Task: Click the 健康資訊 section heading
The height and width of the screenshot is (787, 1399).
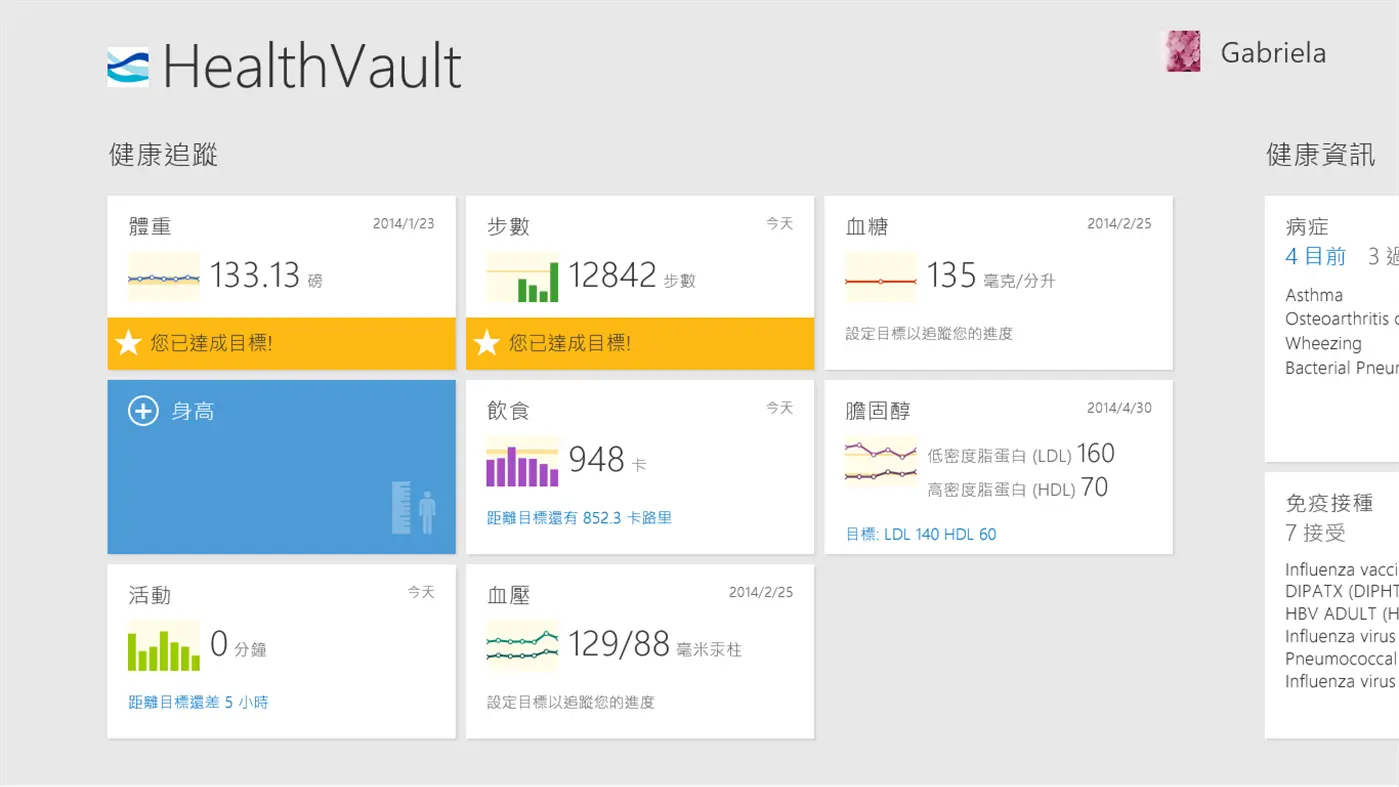Action: (x=1321, y=155)
